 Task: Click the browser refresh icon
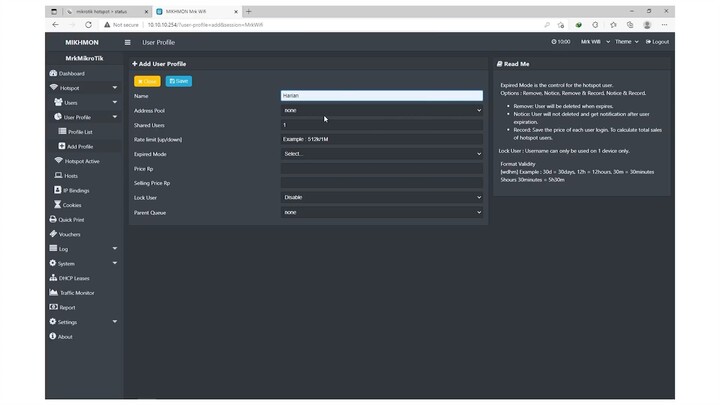[88, 25]
